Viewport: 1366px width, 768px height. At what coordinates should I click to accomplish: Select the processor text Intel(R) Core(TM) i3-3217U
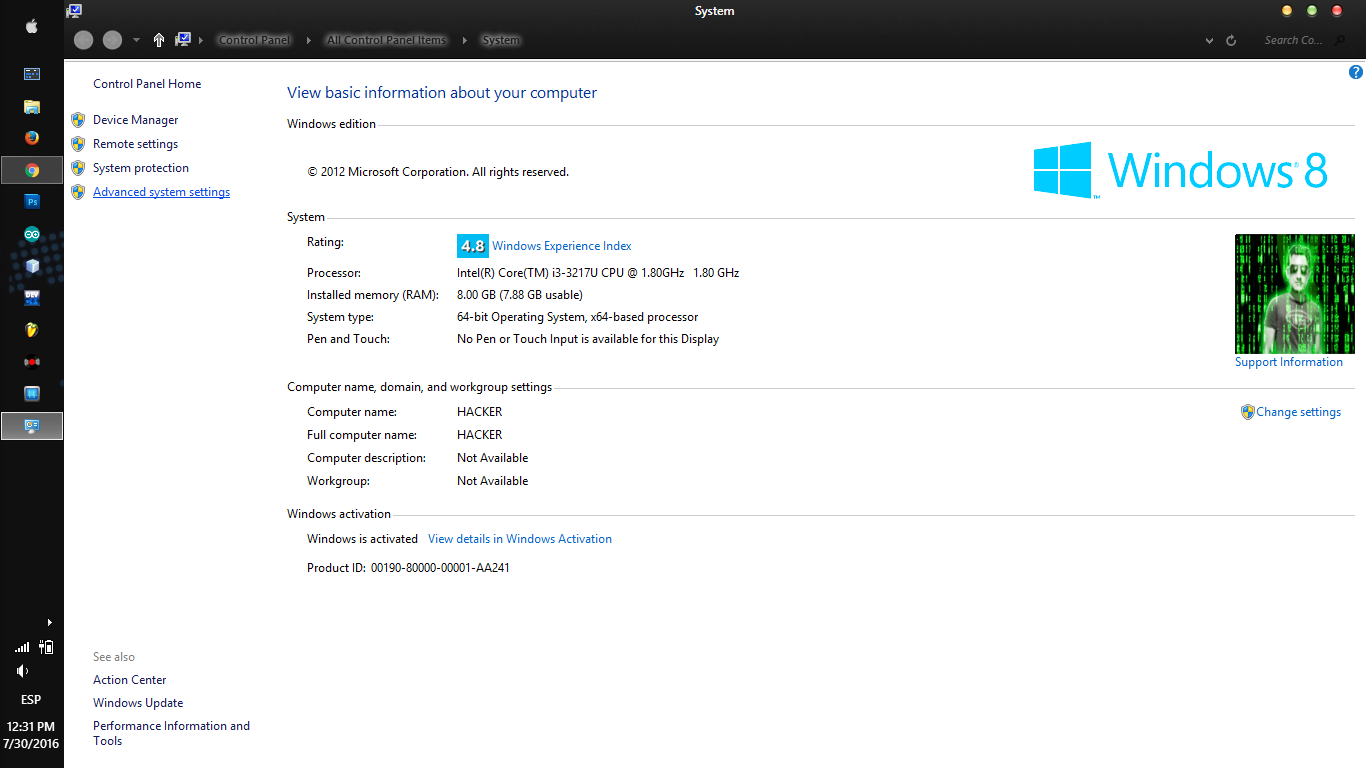598,273
